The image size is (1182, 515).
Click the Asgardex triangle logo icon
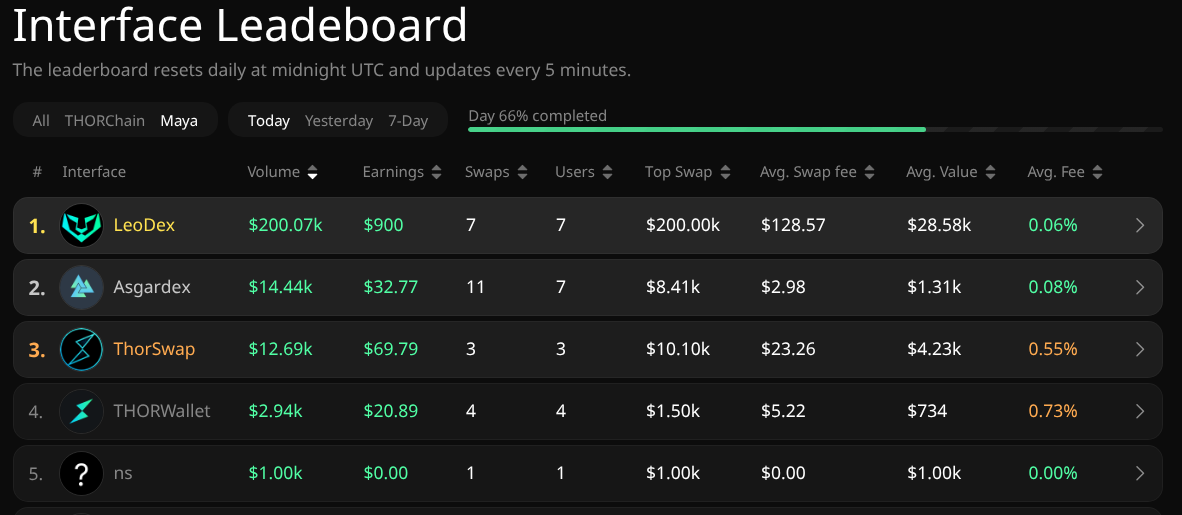81,287
